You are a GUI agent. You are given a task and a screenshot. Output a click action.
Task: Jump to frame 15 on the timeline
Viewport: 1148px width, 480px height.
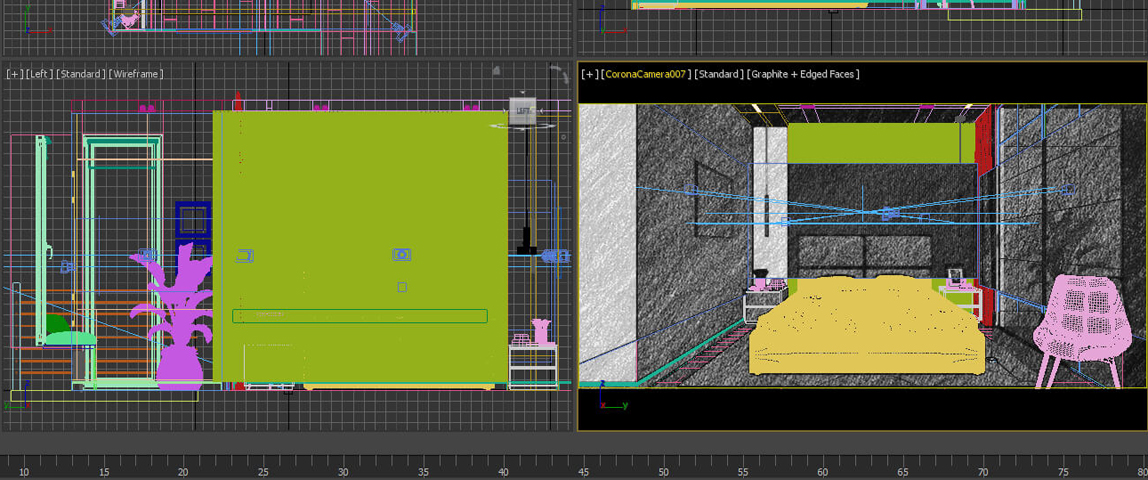coord(104,472)
